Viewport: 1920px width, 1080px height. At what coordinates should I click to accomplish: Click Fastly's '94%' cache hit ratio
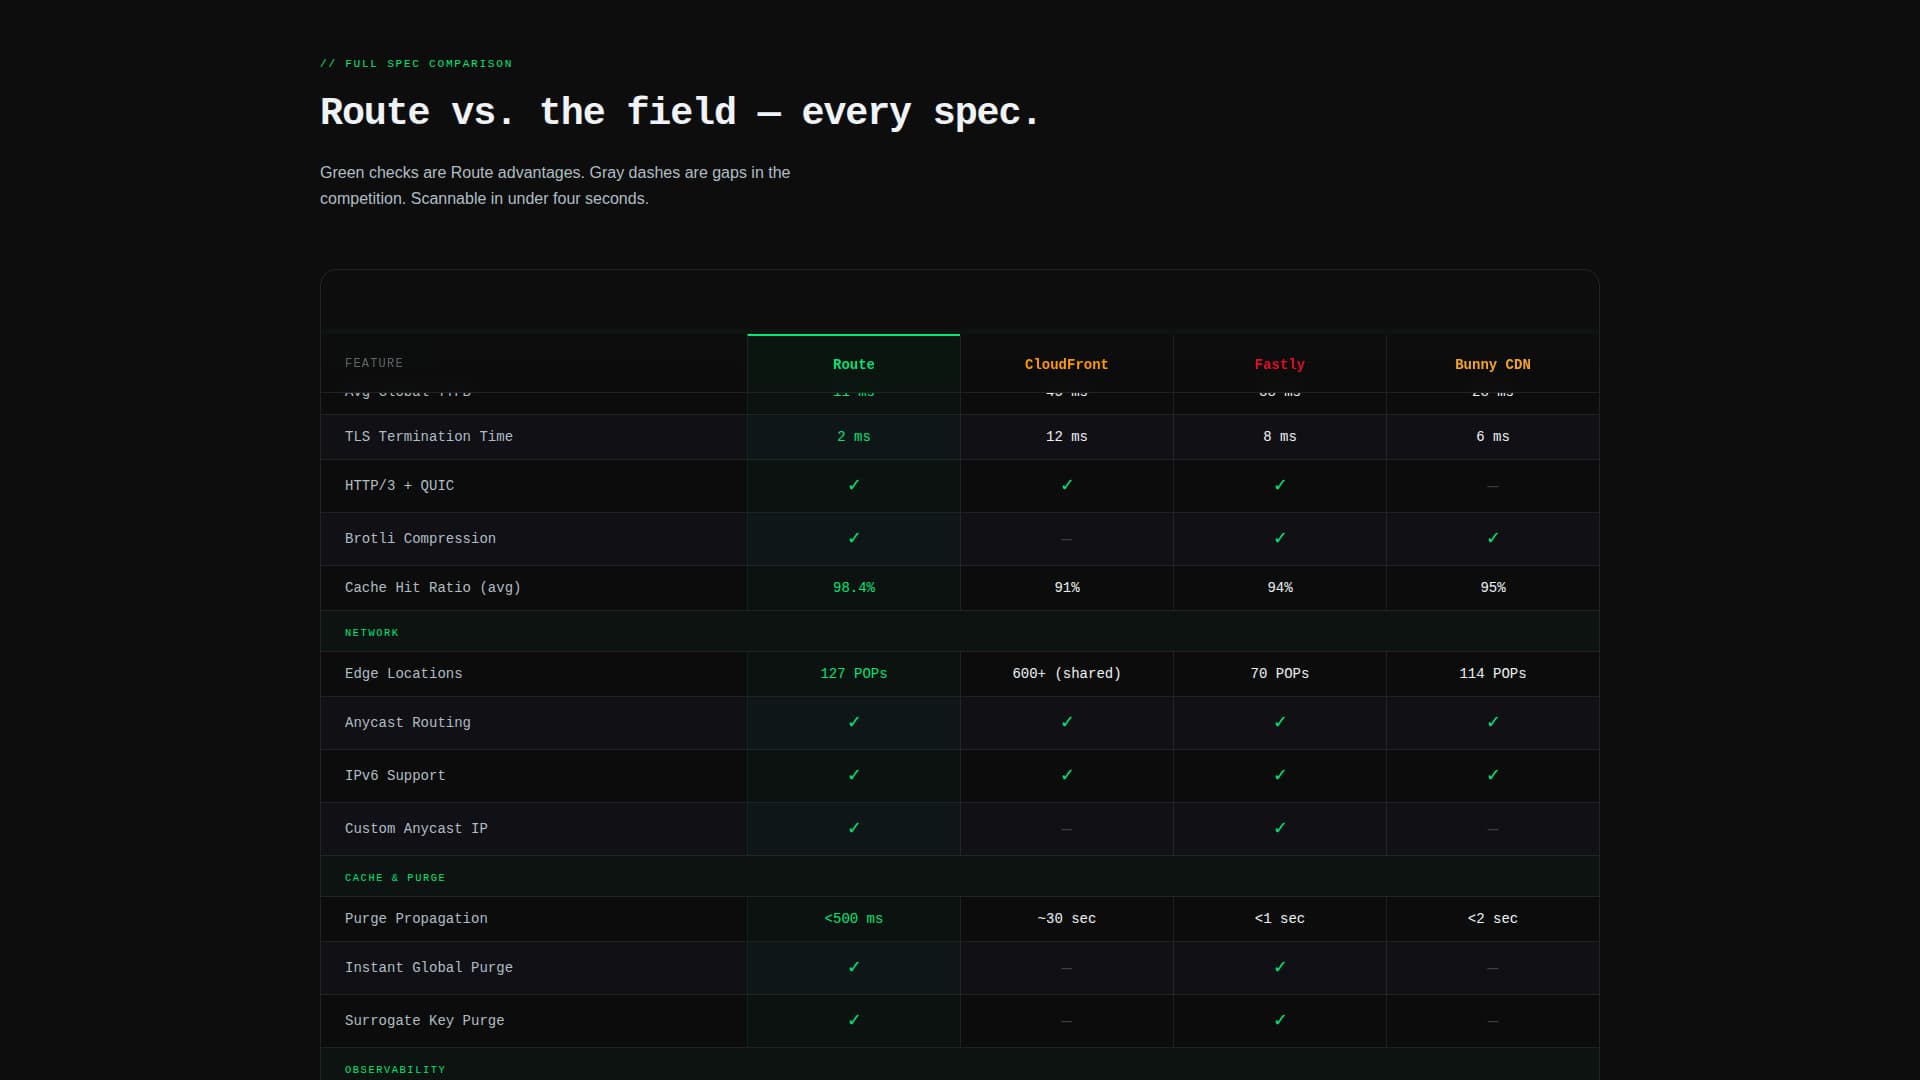click(x=1279, y=588)
